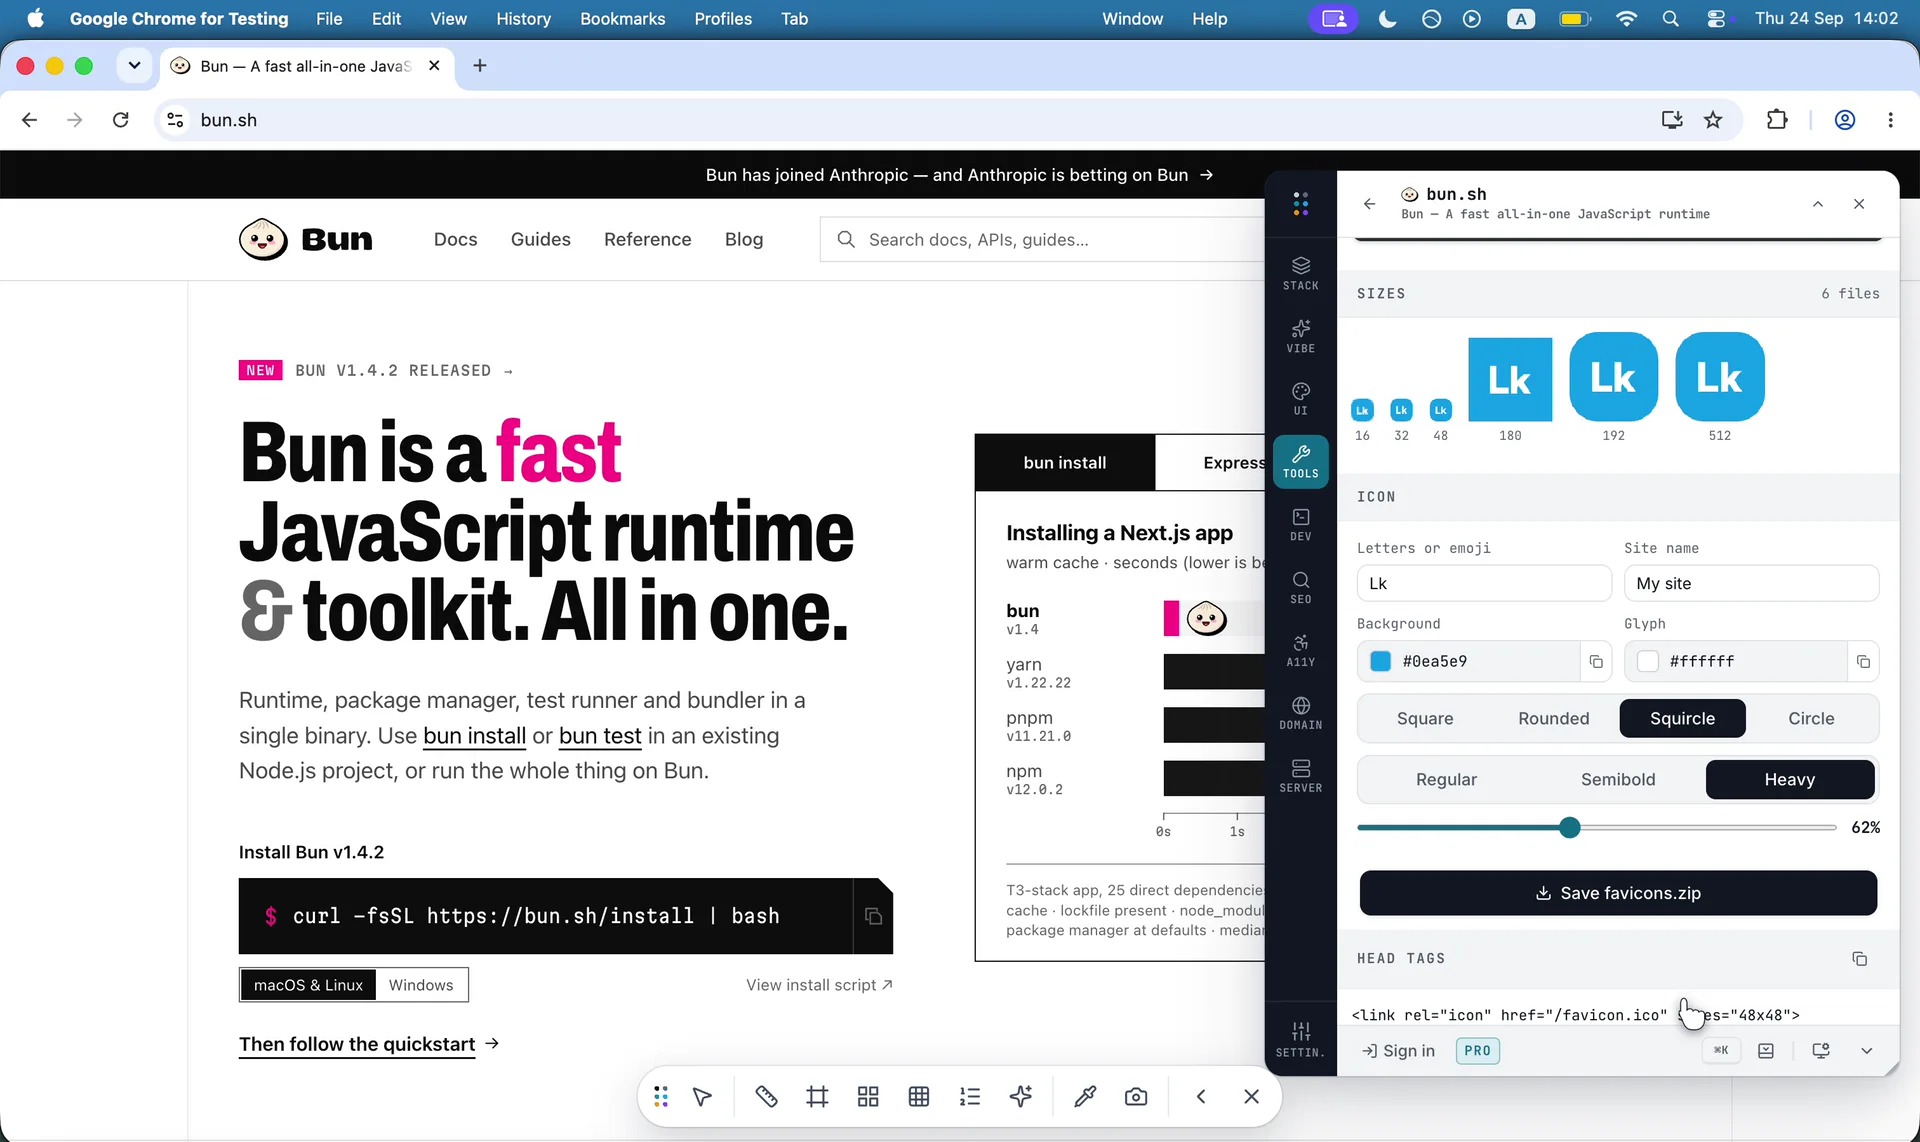Copy the curl install command

(x=873, y=916)
